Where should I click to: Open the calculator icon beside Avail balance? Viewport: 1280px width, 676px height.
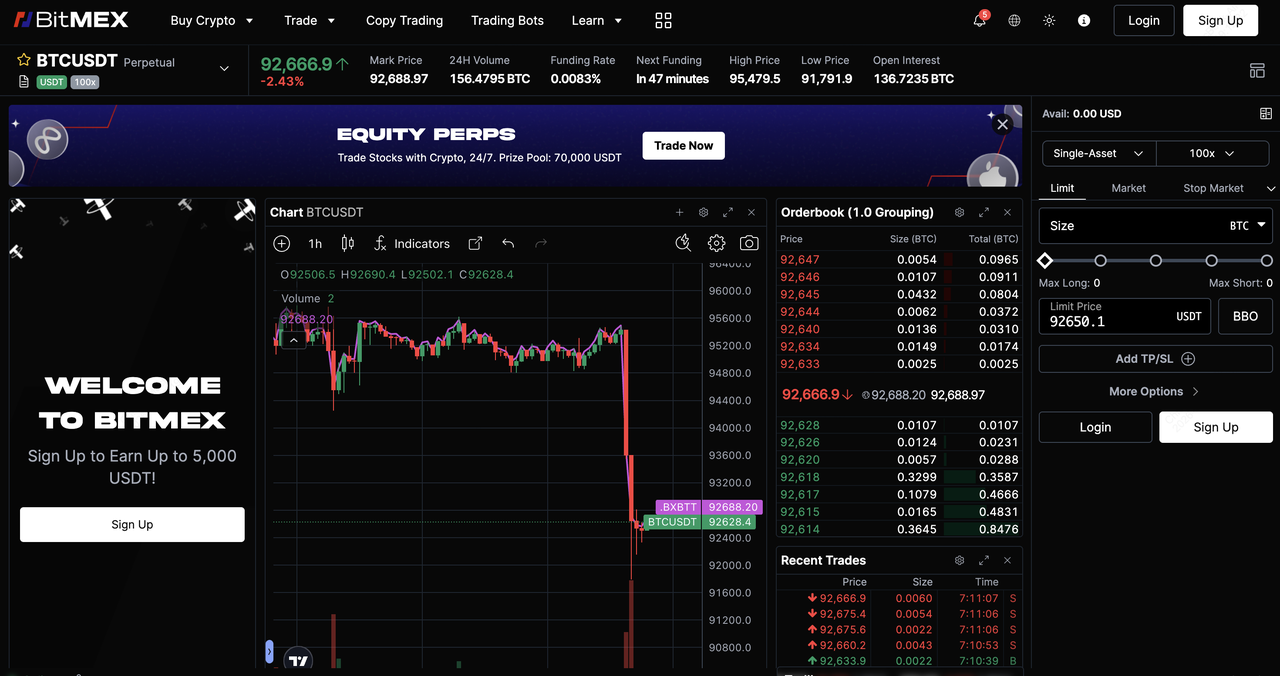tap(1266, 114)
